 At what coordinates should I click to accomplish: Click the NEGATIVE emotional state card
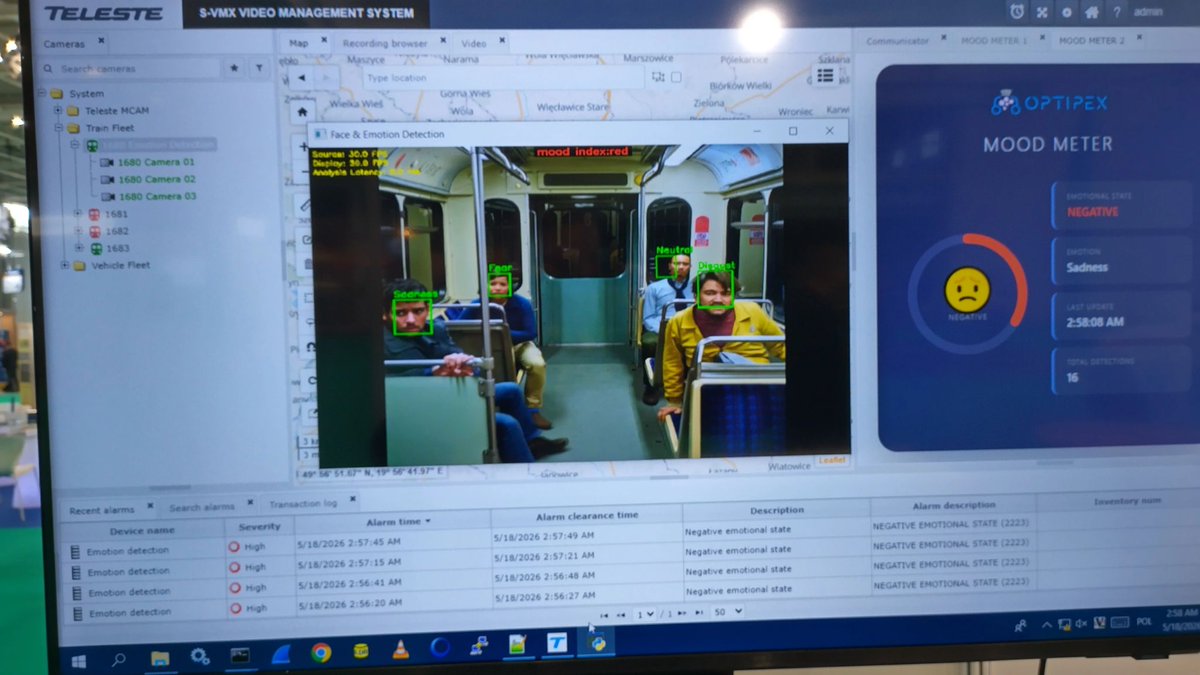(1120, 205)
